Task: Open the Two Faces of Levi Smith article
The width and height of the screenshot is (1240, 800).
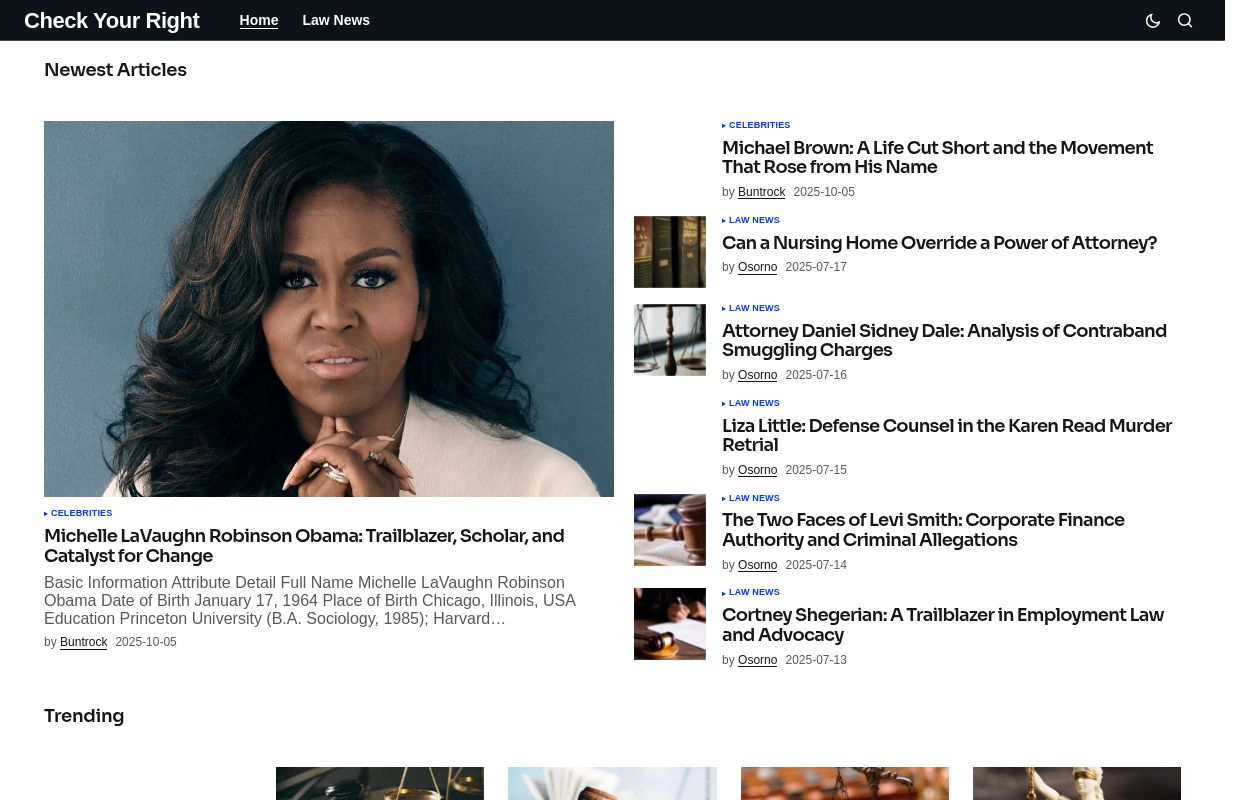Action: 923,530
